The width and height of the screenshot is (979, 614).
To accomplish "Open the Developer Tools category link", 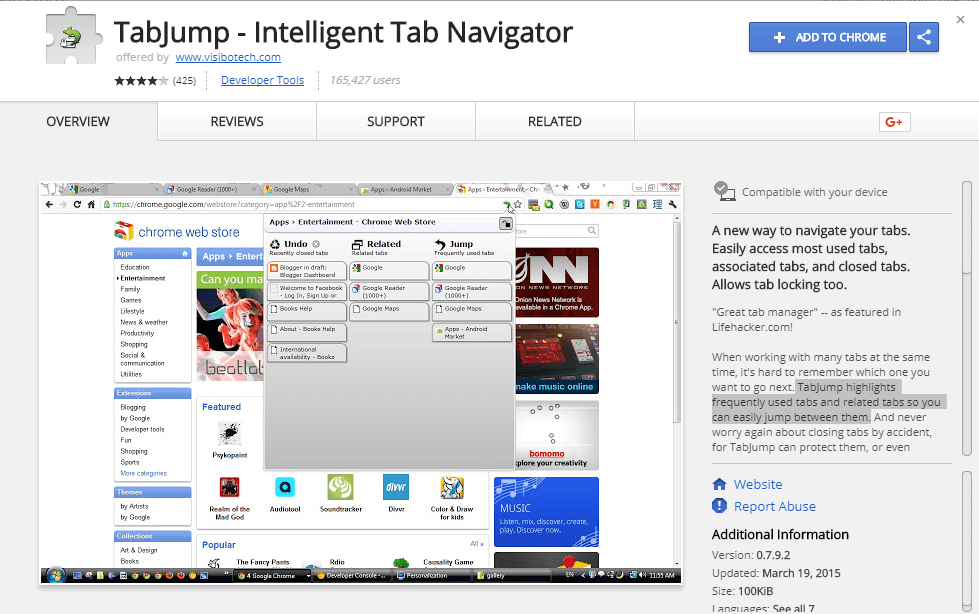I will (x=262, y=81).
